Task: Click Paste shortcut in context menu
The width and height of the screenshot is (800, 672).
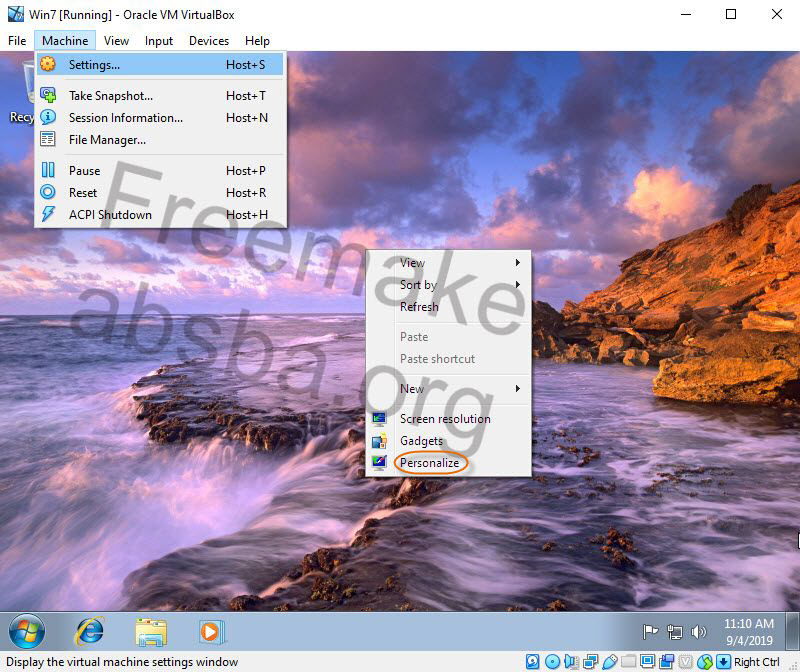Action: (x=448, y=359)
